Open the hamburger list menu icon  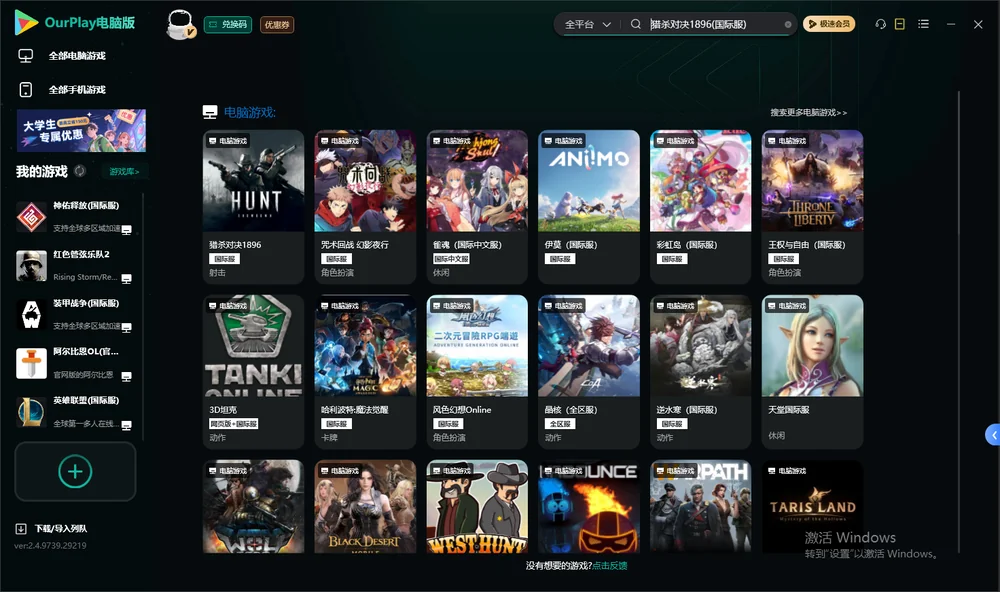[x=923, y=24]
